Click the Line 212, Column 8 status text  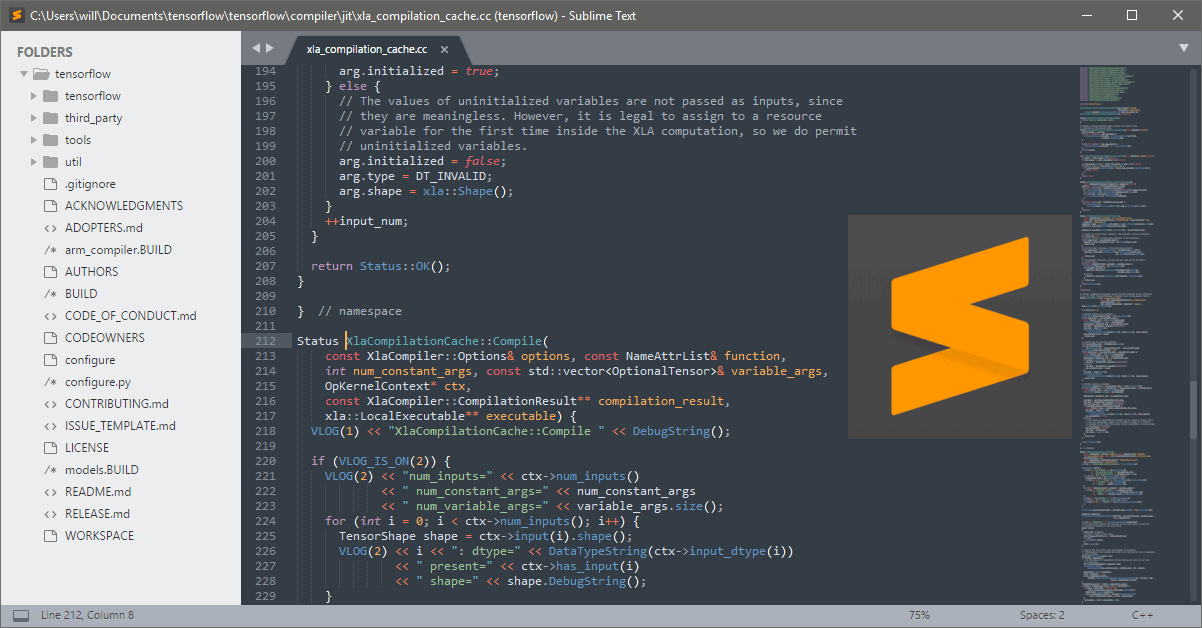pos(87,615)
